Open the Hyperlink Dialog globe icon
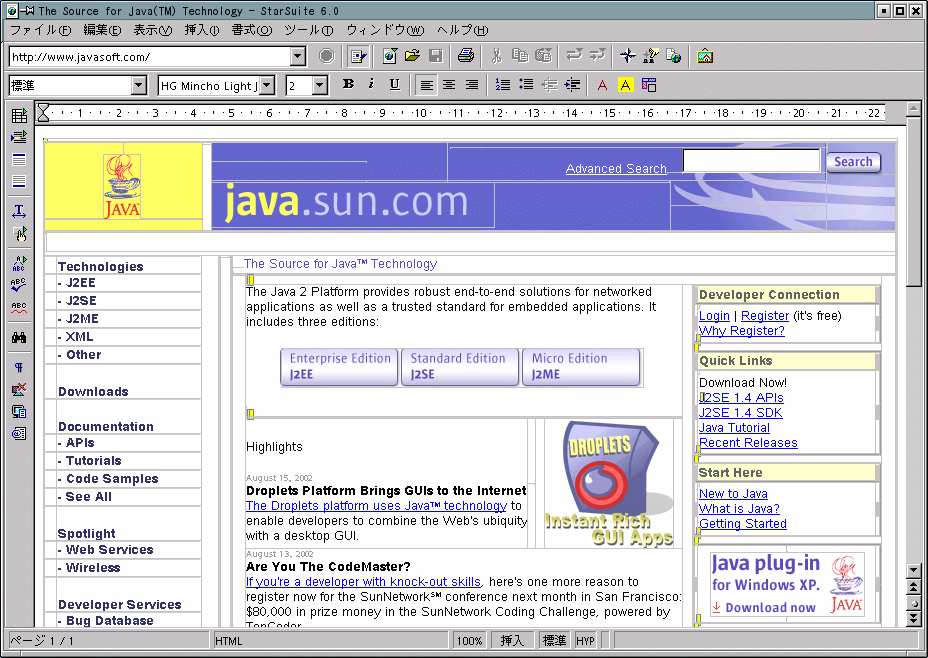The height and width of the screenshot is (658, 928). [674, 56]
